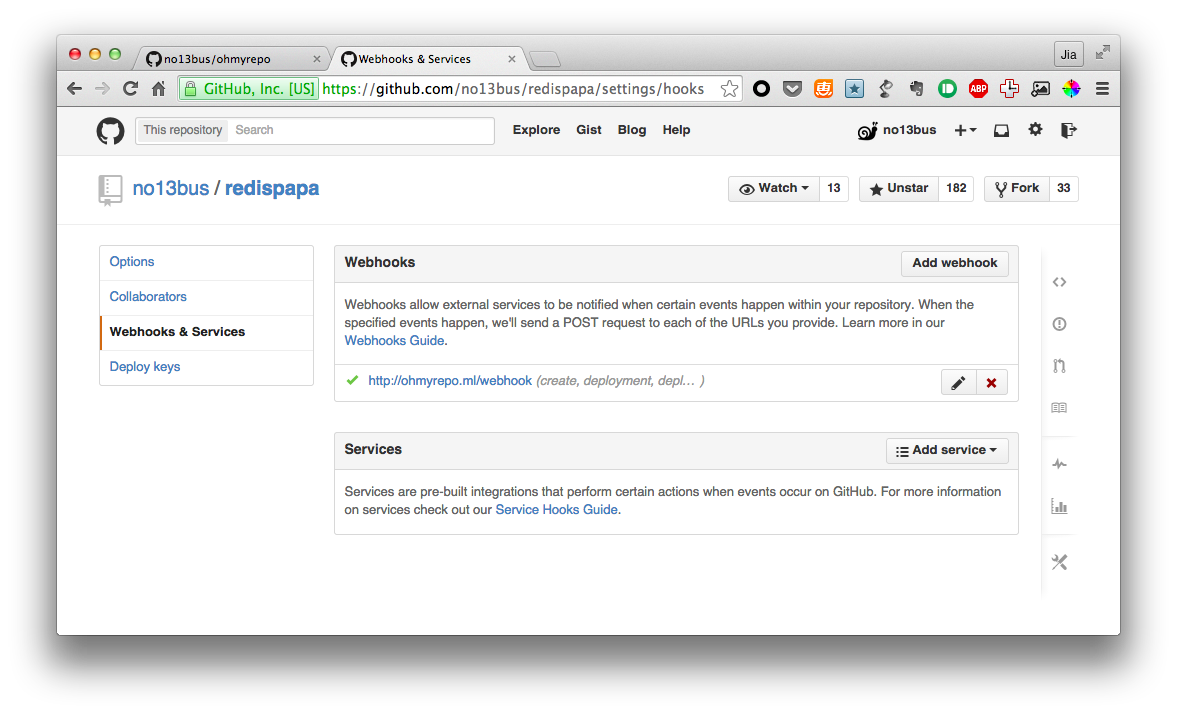This screenshot has width=1177, height=714.
Task: Click the browser back arrow
Action: click(74, 89)
